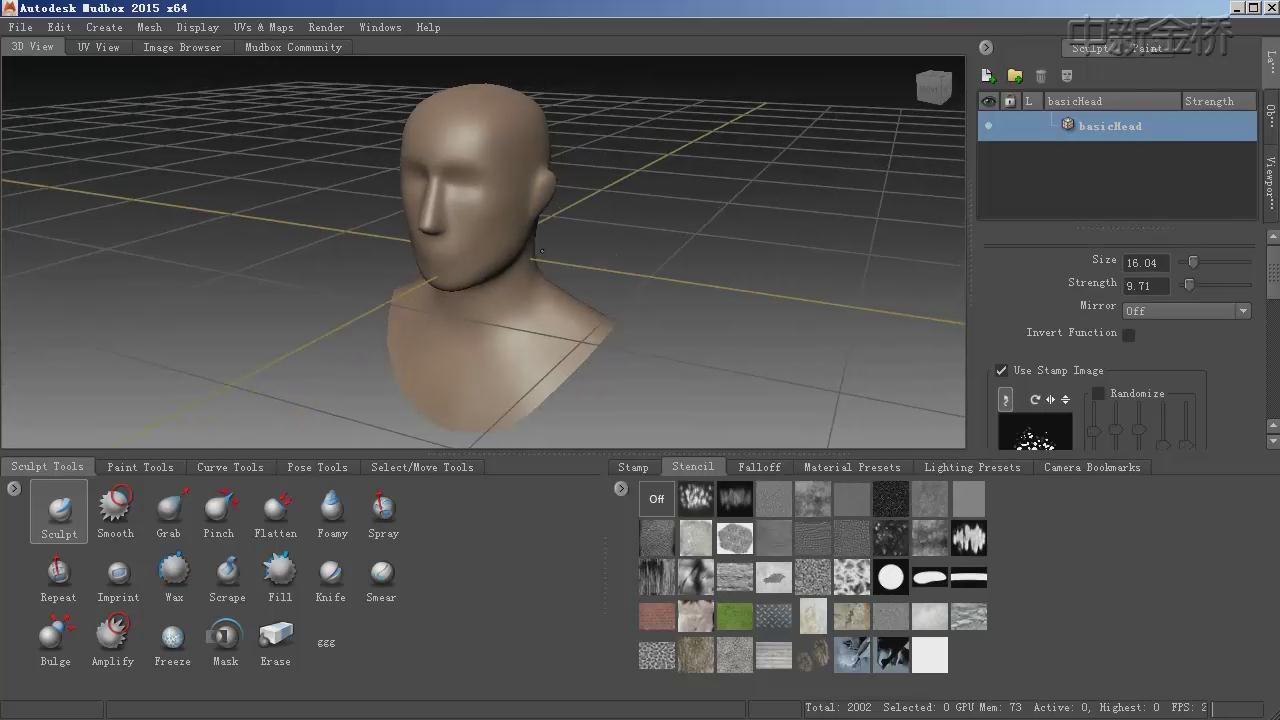Viewport: 1280px width, 720px height.
Task: Select the Repeat tool
Action: coord(58,577)
